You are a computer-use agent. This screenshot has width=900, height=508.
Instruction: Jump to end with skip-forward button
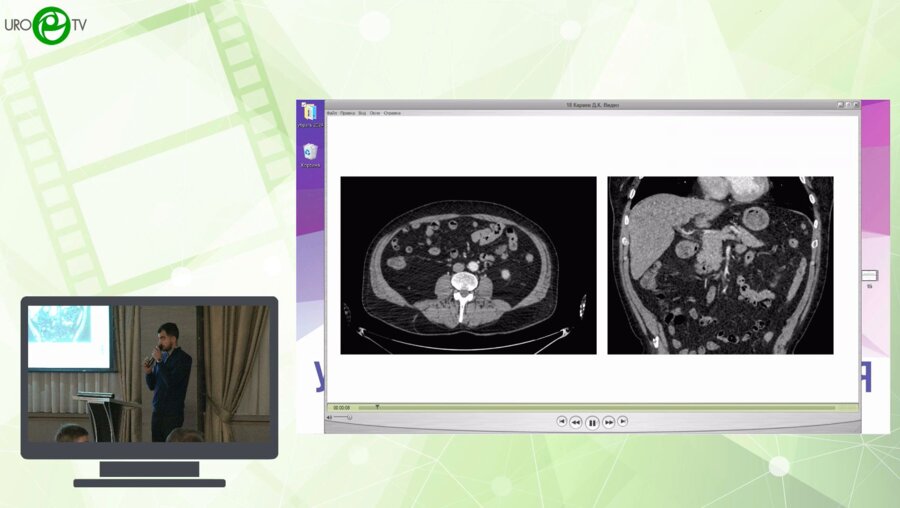click(622, 422)
